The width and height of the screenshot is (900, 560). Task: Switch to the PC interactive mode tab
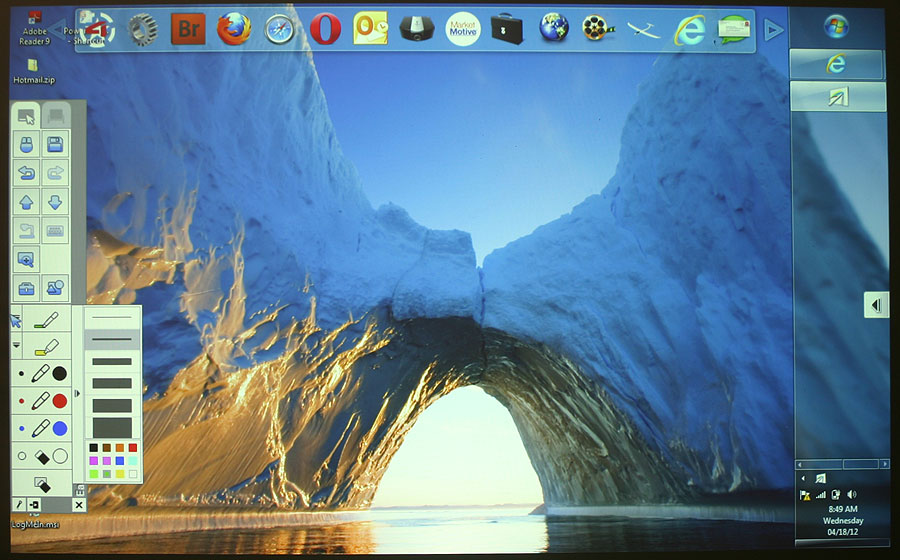(x=26, y=116)
